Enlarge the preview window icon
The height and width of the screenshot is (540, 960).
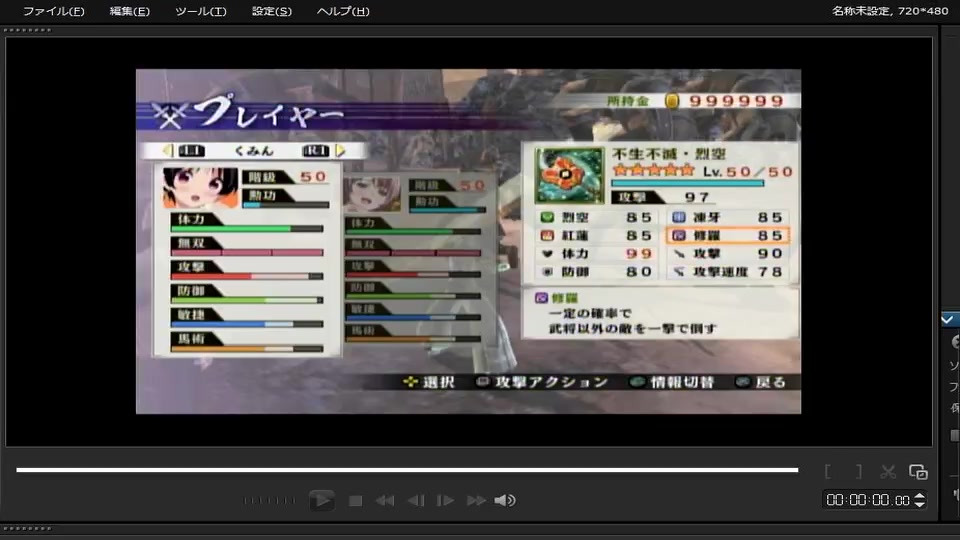918,471
